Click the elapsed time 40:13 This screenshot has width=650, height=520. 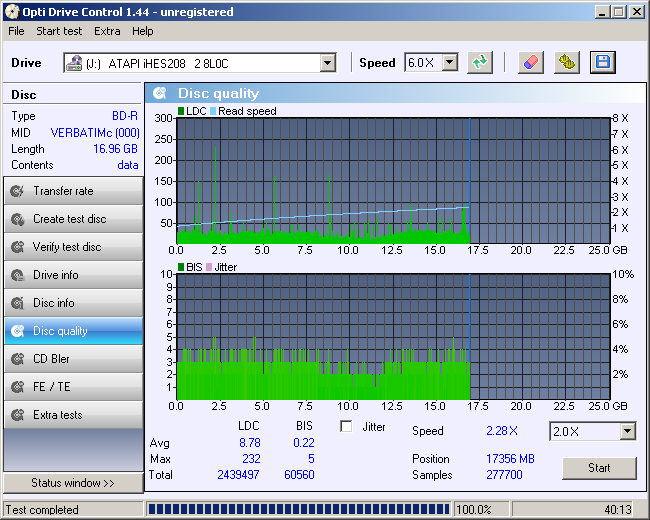618,509
